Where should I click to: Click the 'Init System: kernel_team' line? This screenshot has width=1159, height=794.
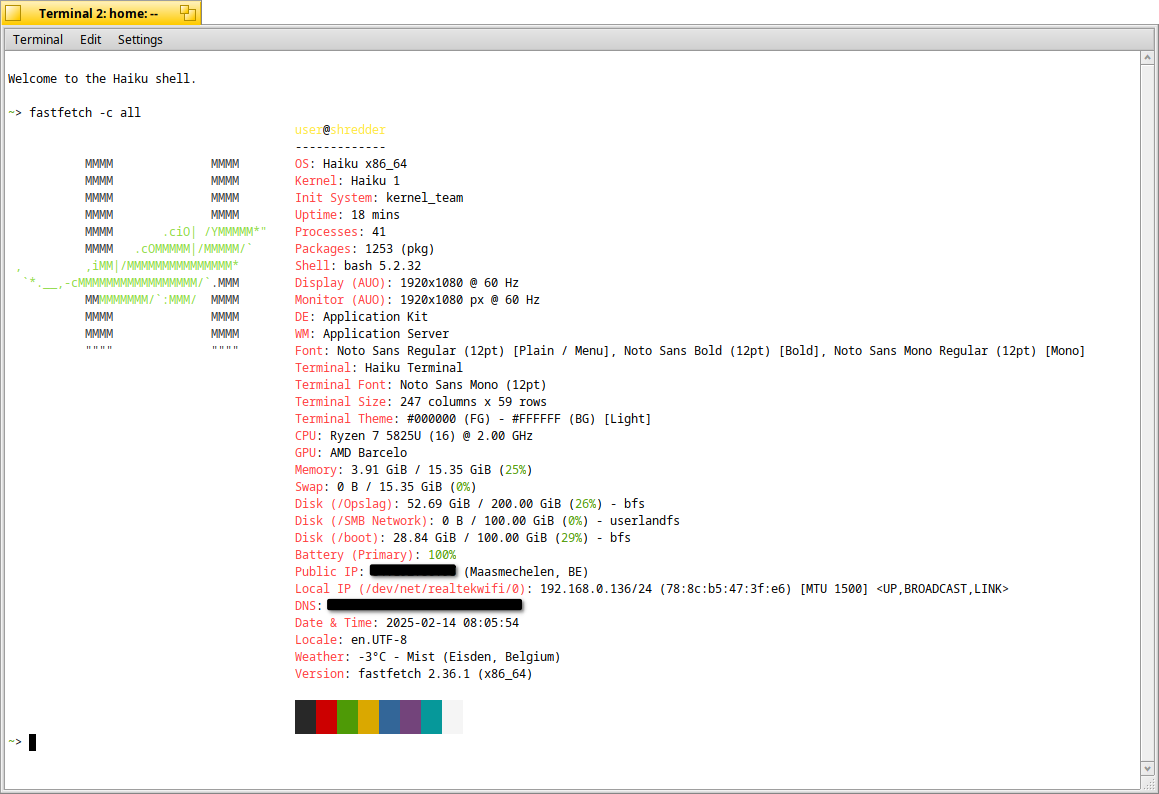coord(379,197)
